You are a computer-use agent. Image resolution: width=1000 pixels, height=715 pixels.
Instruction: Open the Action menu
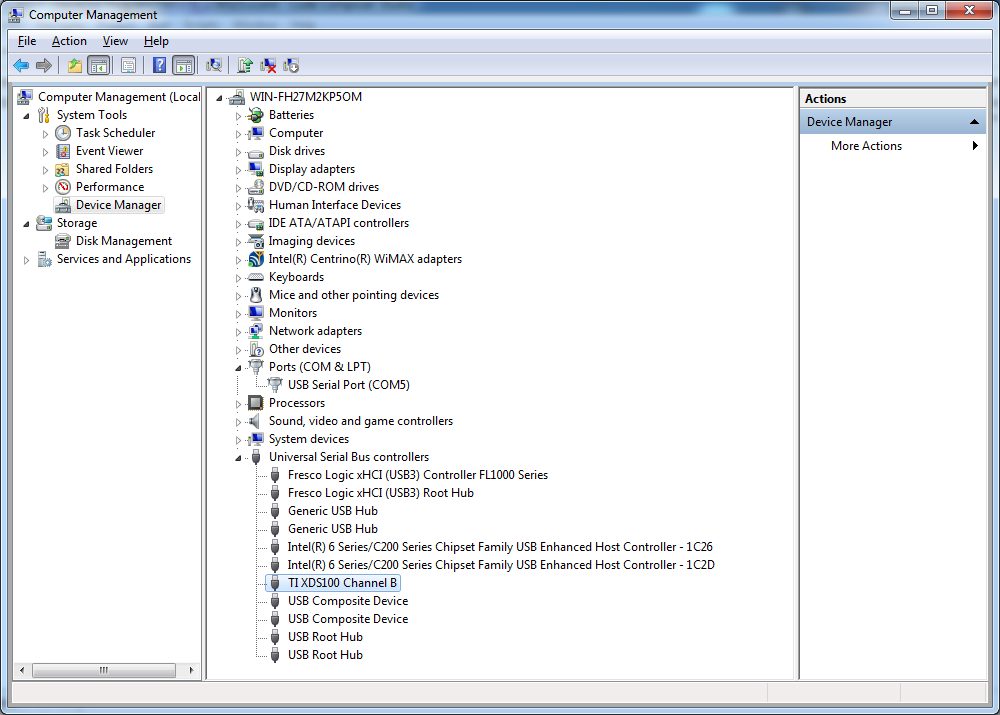pos(68,41)
